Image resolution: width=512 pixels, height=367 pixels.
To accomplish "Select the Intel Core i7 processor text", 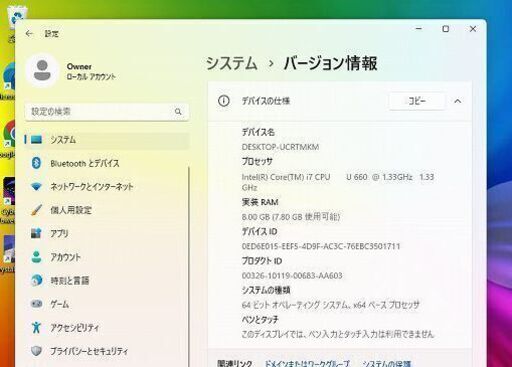I will (x=338, y=182).
